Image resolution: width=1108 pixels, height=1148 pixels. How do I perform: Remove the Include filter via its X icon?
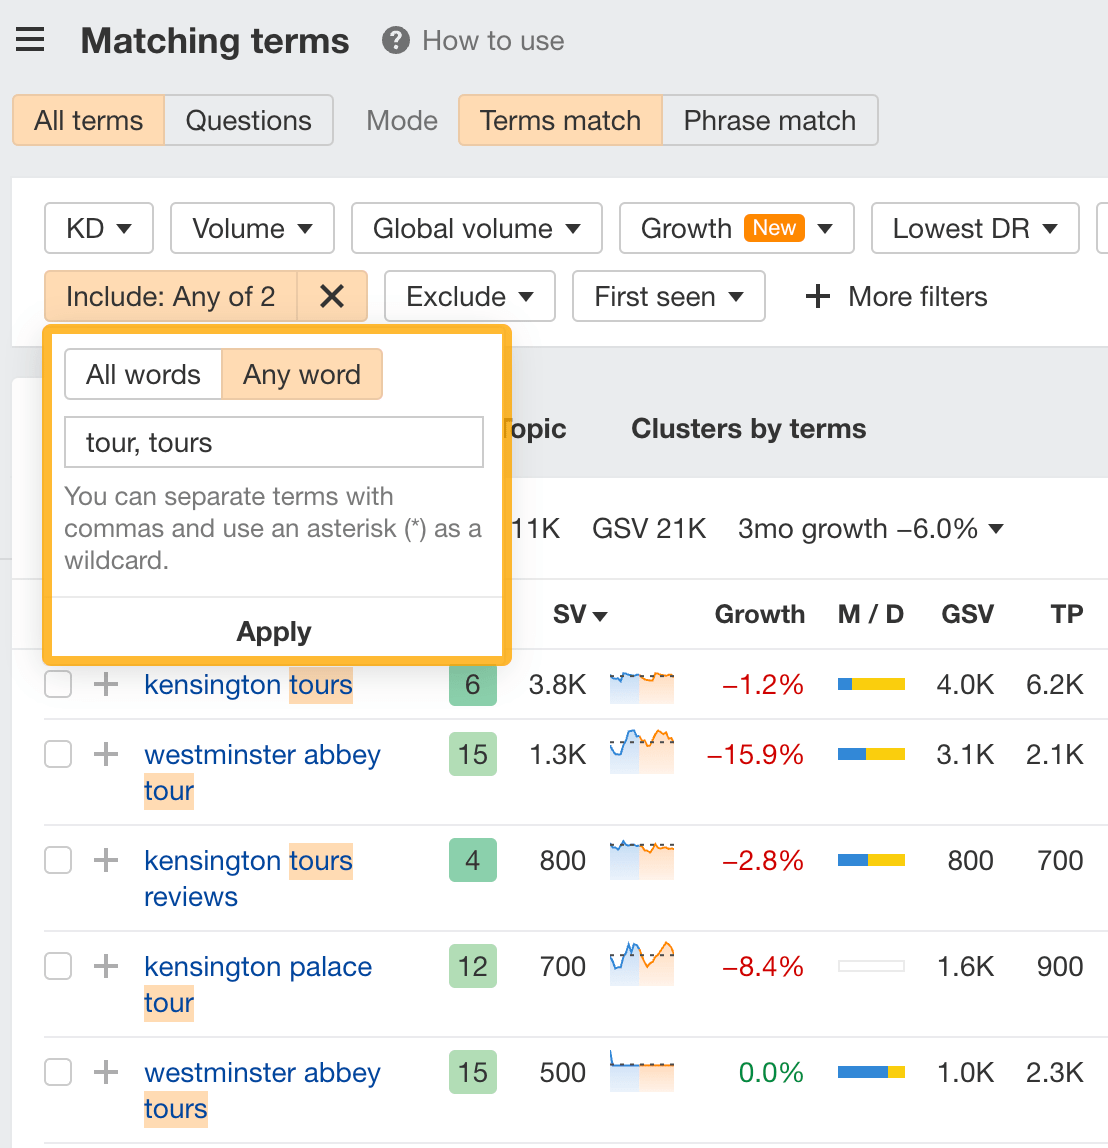[x=332, y=296]
